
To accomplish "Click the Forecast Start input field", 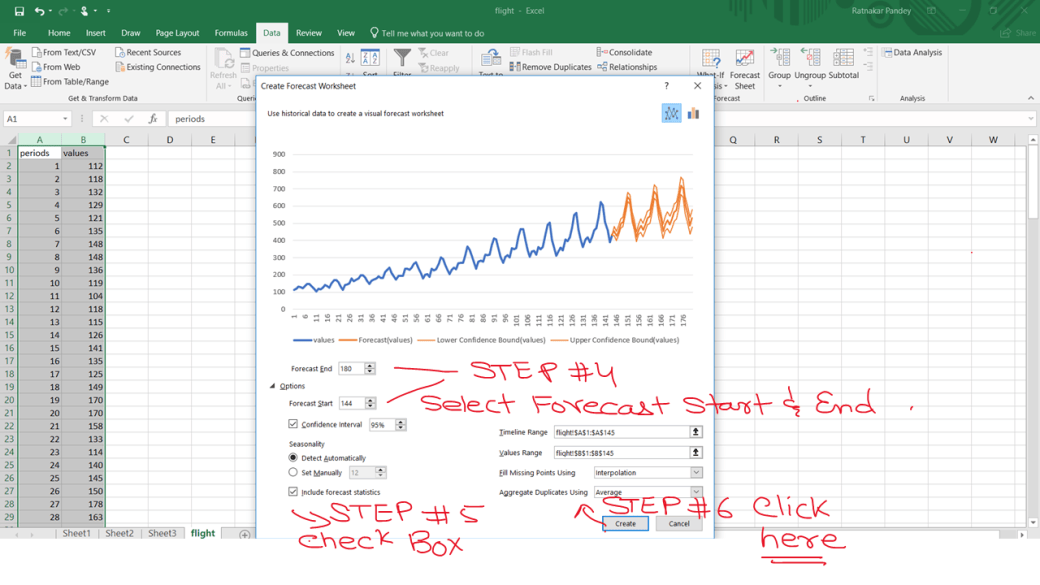I will [352, 403].
